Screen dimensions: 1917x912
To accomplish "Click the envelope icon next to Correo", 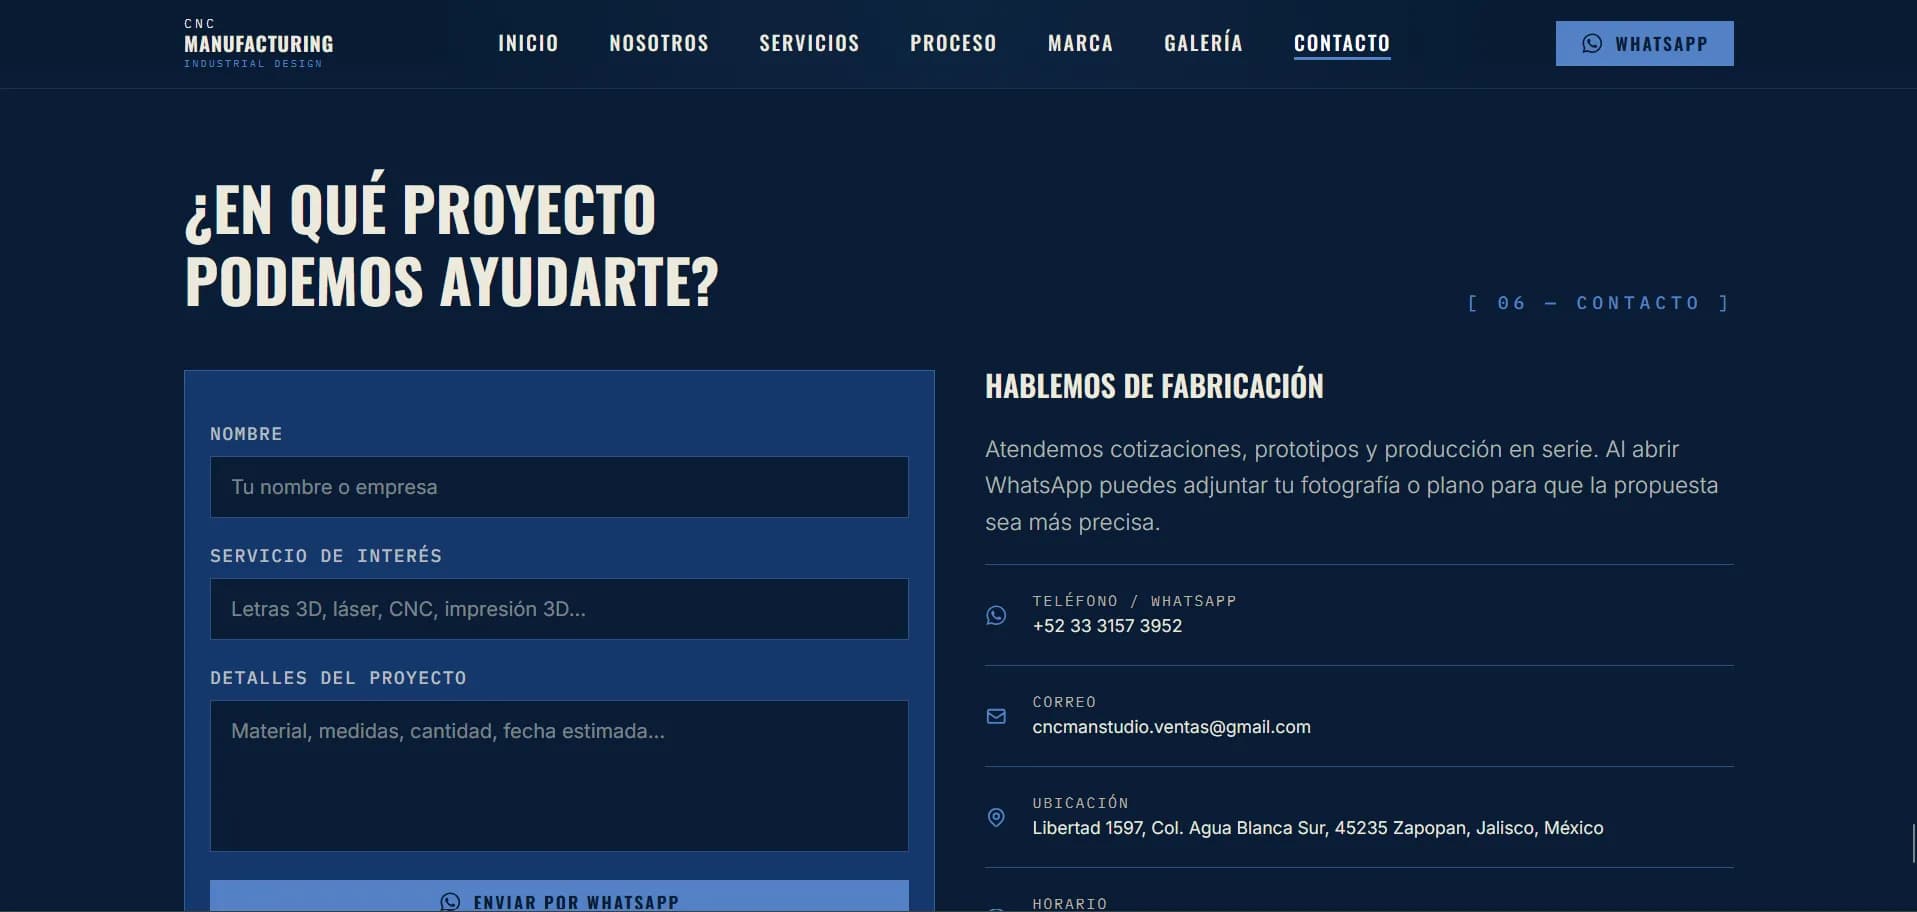I will 996,716.
